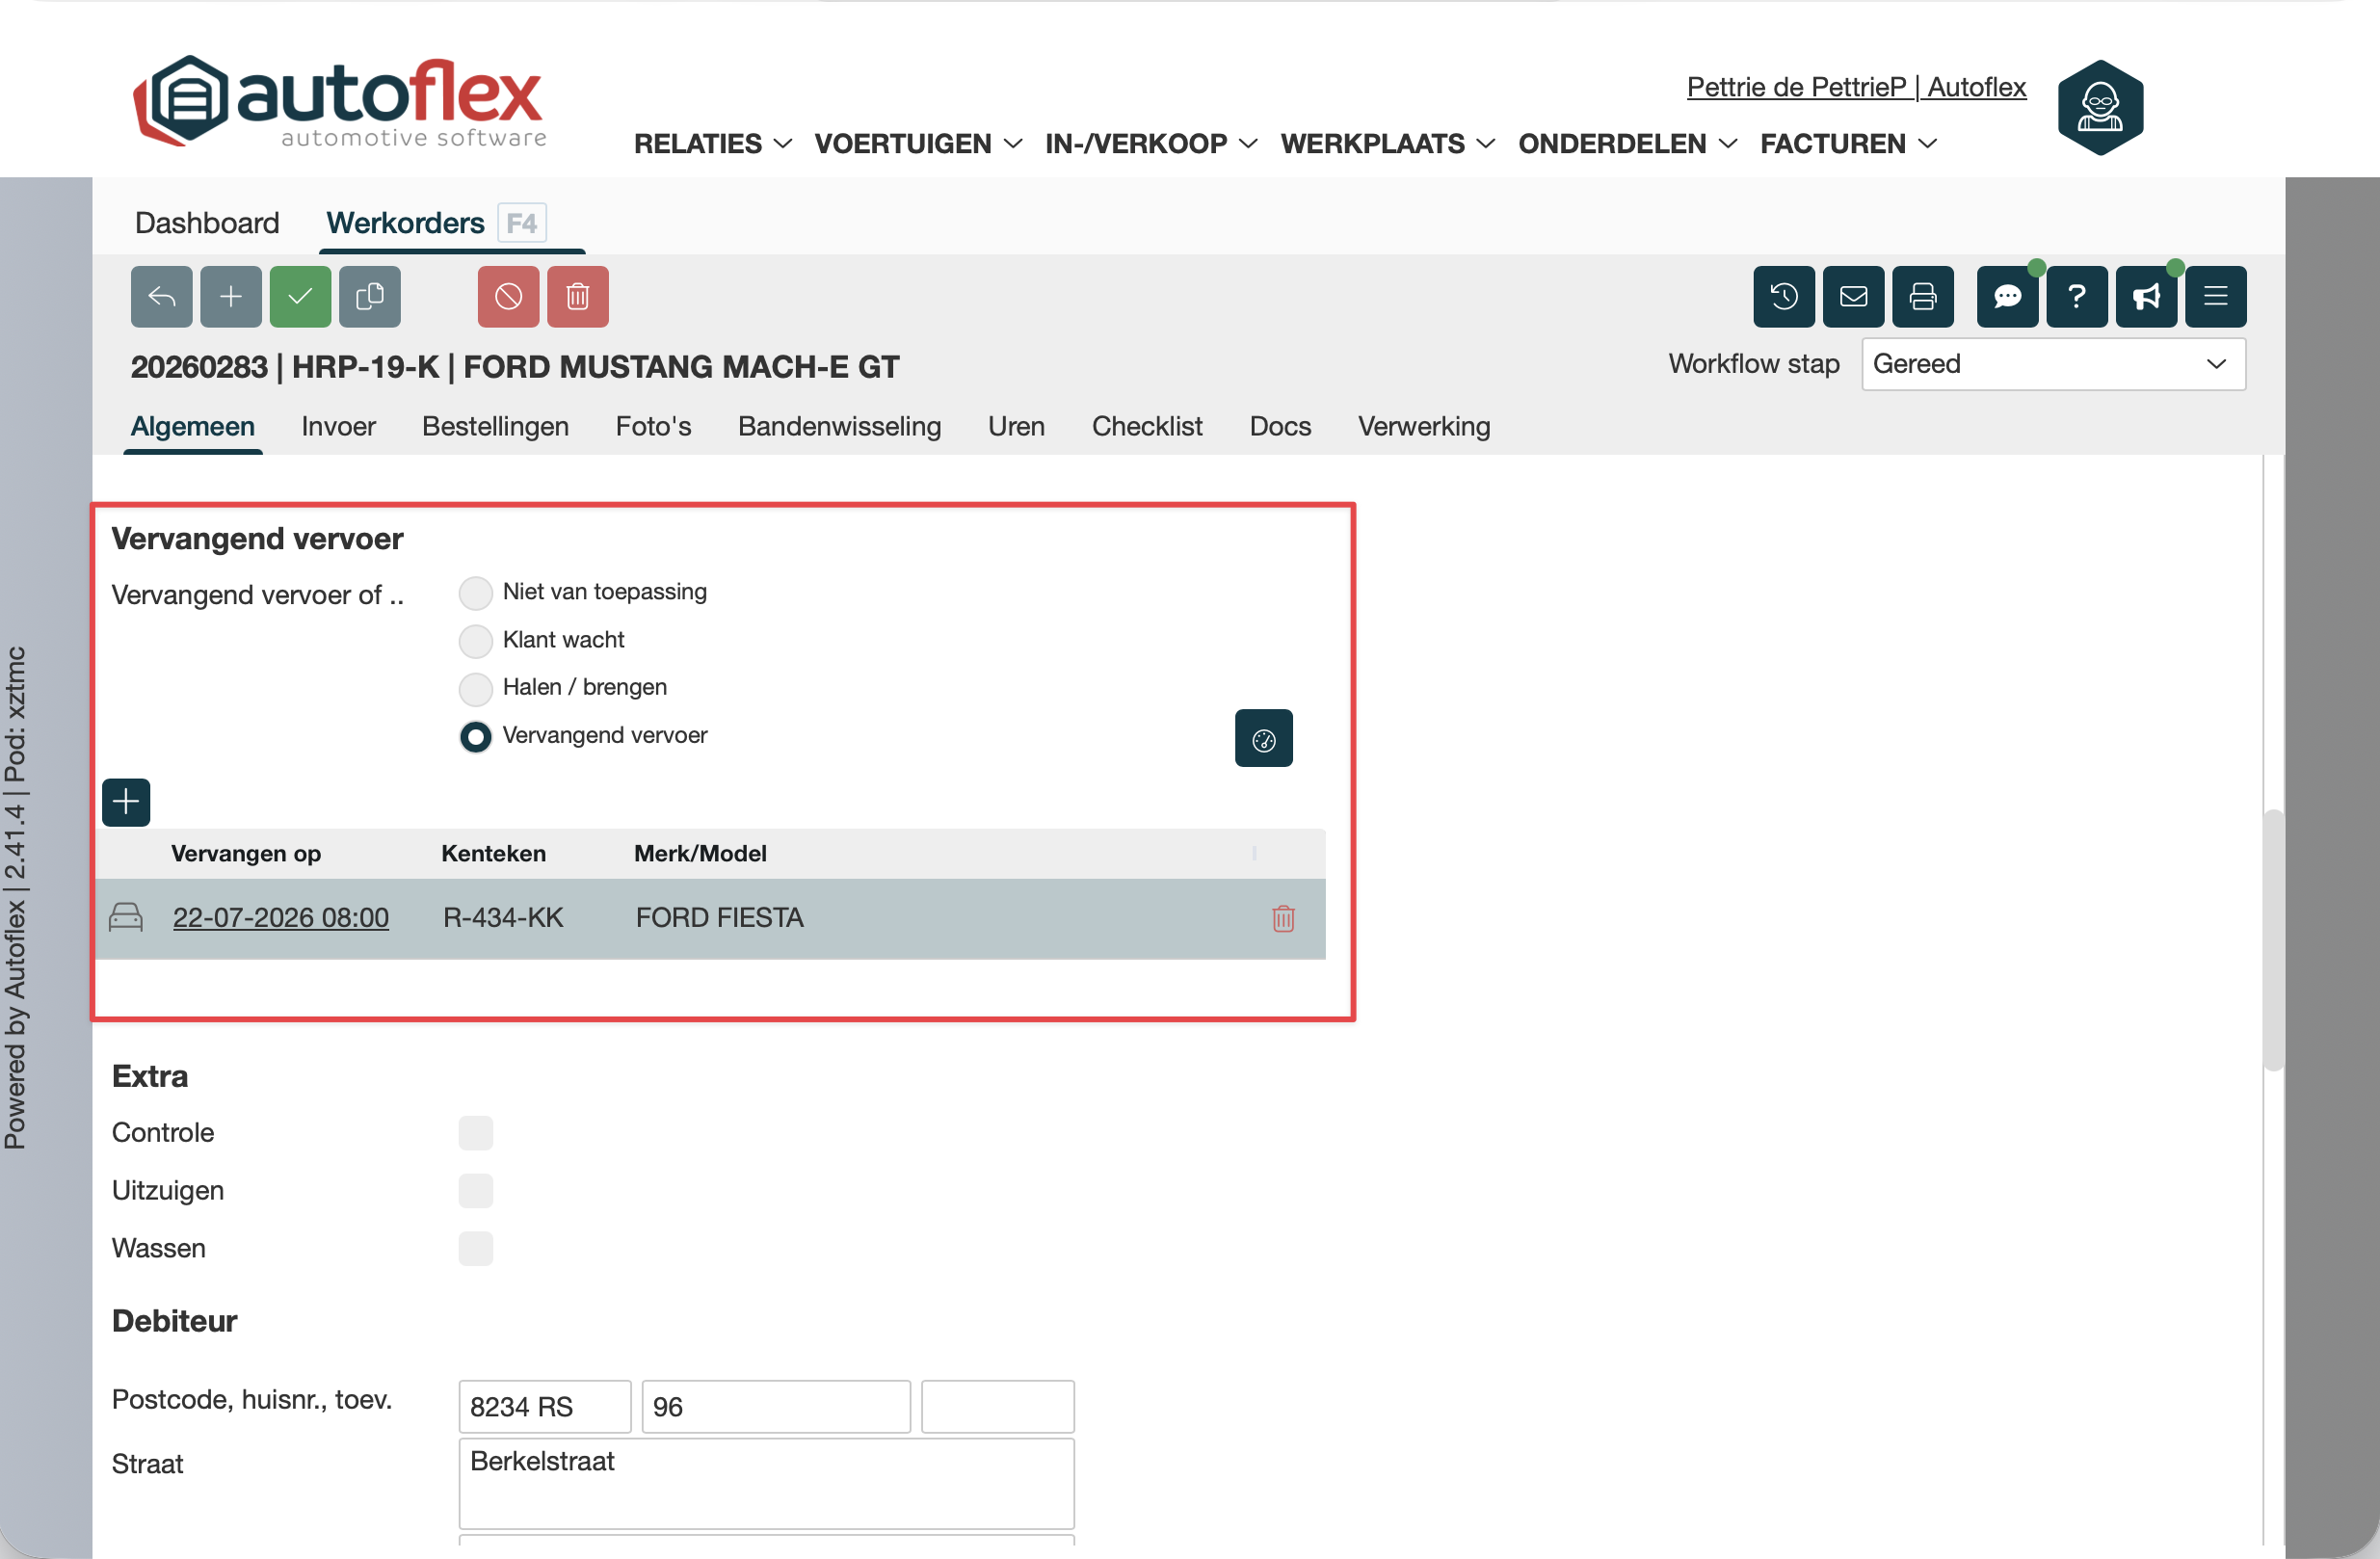Open the history clock icon
2380x1559 pixels.
pos(1784,297)
